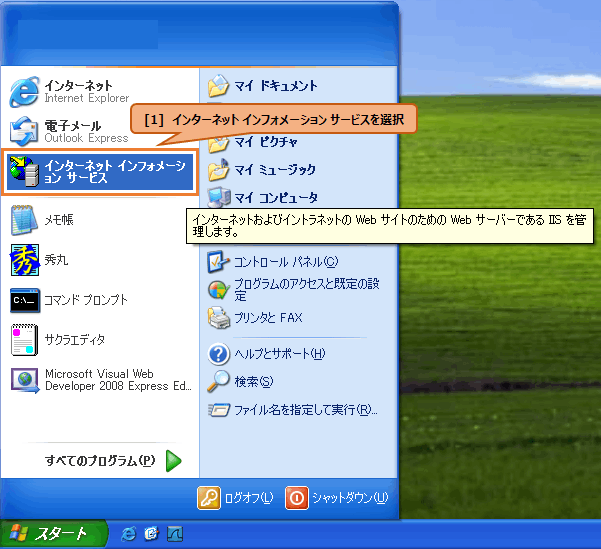This screenshot has width=601, height=549.
Task: Click the 検索 magnifying glass icon
Action: tap(218, 381)
